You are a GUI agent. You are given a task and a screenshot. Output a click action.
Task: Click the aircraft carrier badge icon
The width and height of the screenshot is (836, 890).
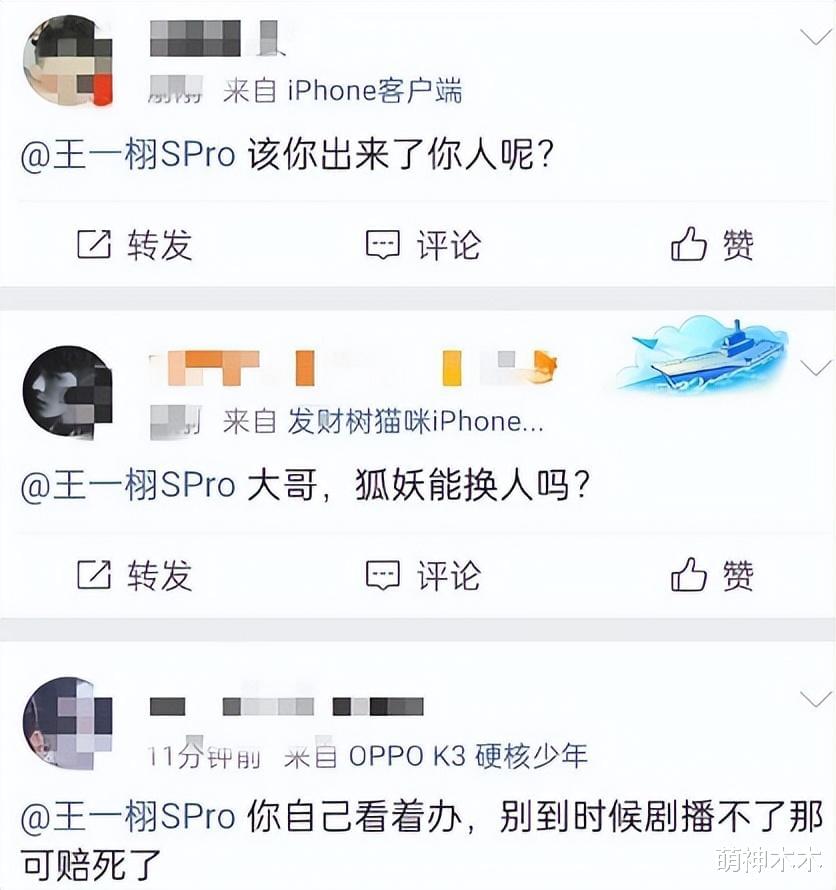tap(703, 355)
